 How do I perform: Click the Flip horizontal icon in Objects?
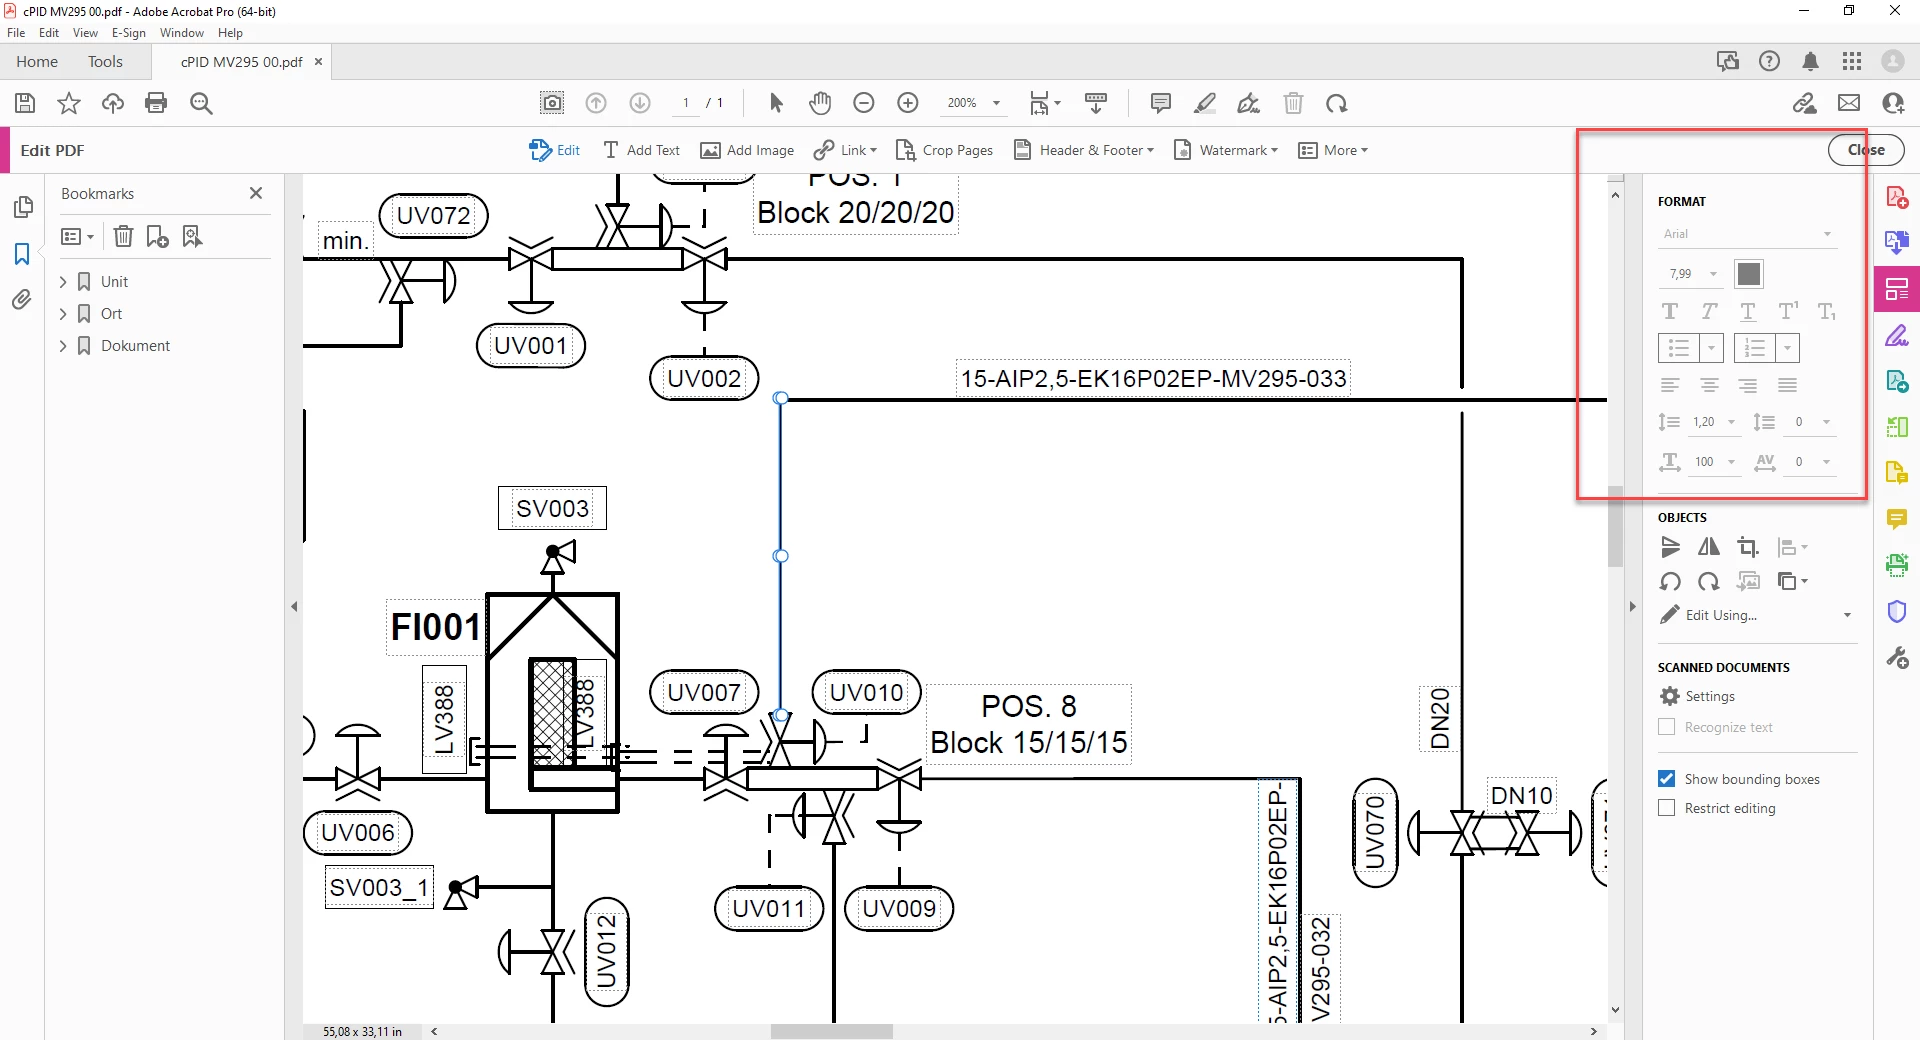1709,547
